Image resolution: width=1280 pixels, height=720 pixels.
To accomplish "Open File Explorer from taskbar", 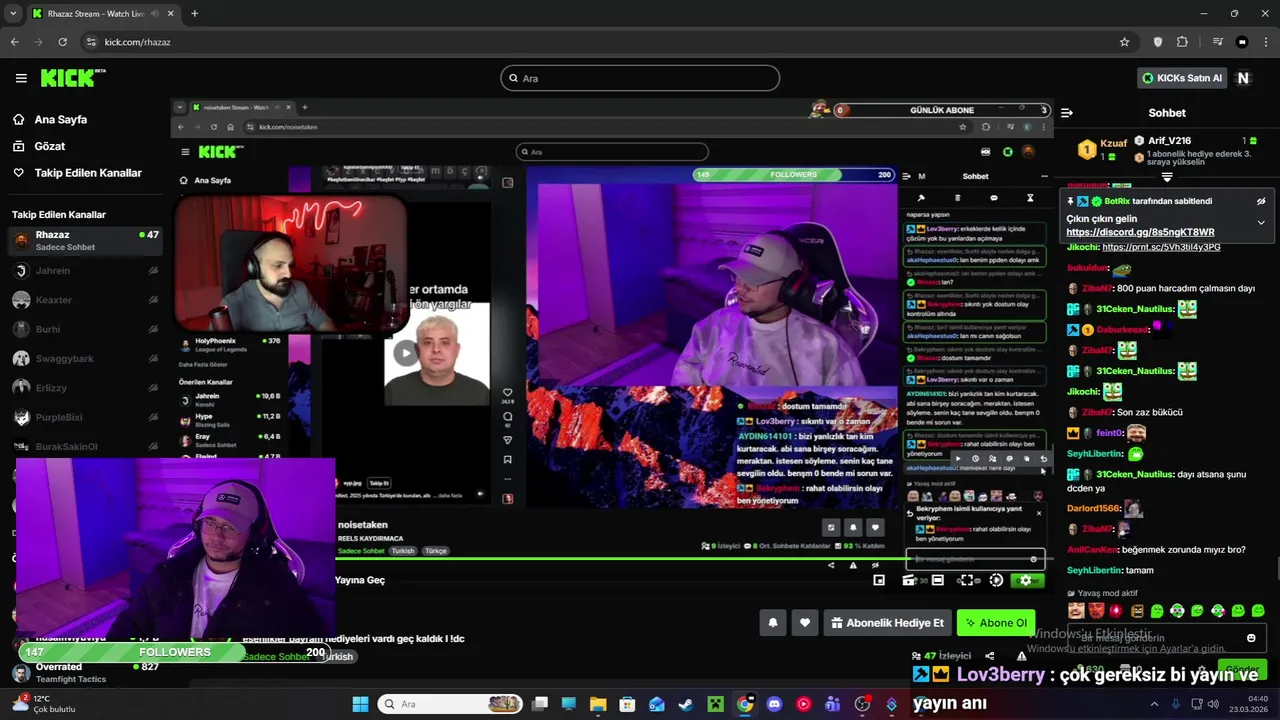I will point(598,704).
